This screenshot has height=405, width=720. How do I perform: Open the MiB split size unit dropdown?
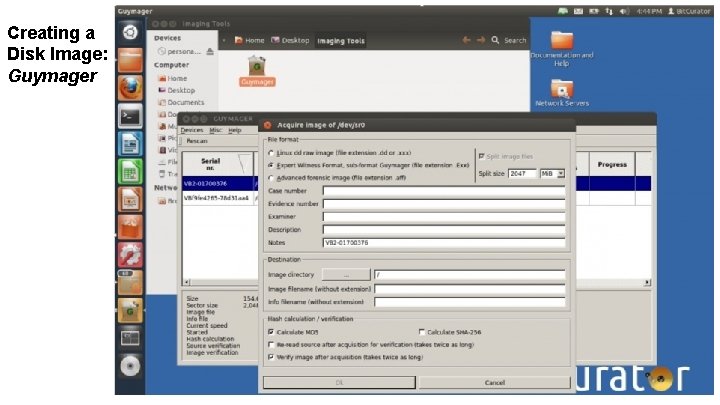[552, 174]
